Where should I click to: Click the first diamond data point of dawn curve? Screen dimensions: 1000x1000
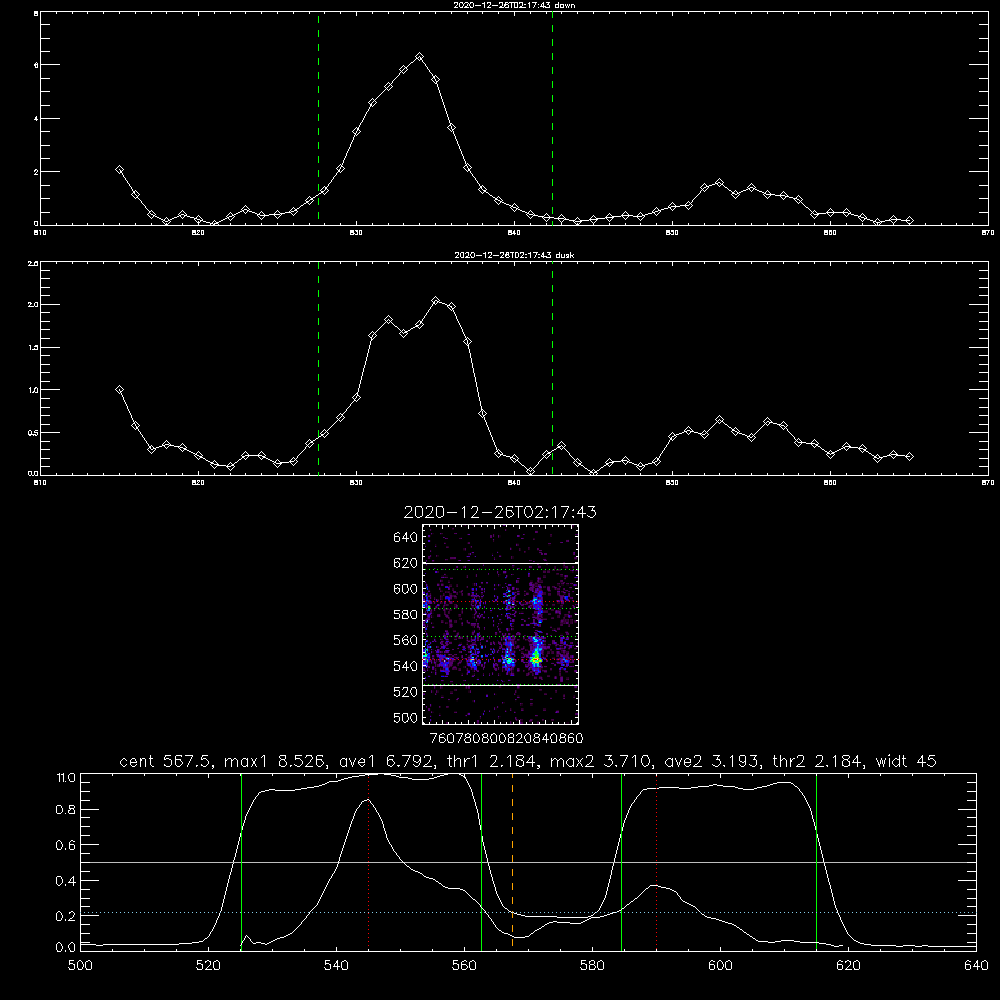(x=119, y=170)
